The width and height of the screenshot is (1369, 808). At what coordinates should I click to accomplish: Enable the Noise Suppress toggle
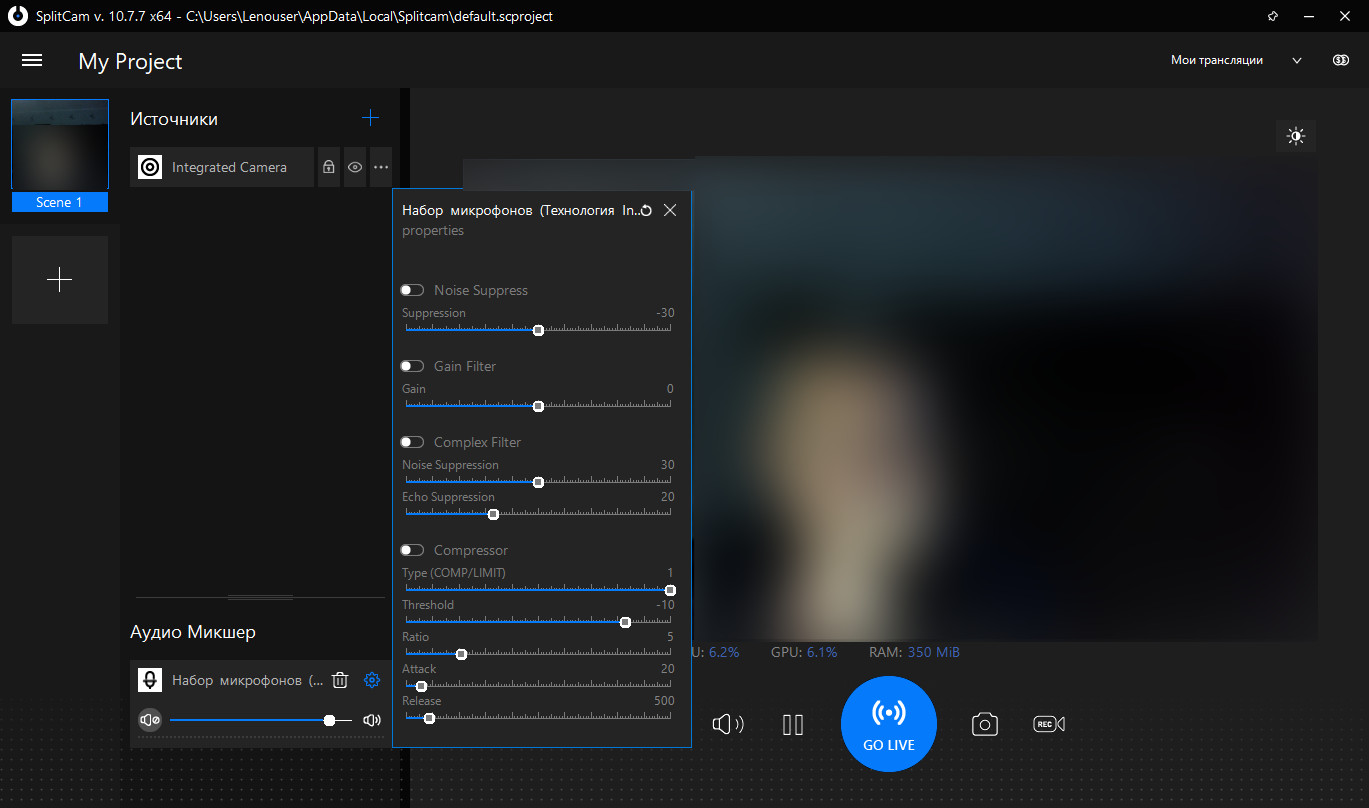412,290
